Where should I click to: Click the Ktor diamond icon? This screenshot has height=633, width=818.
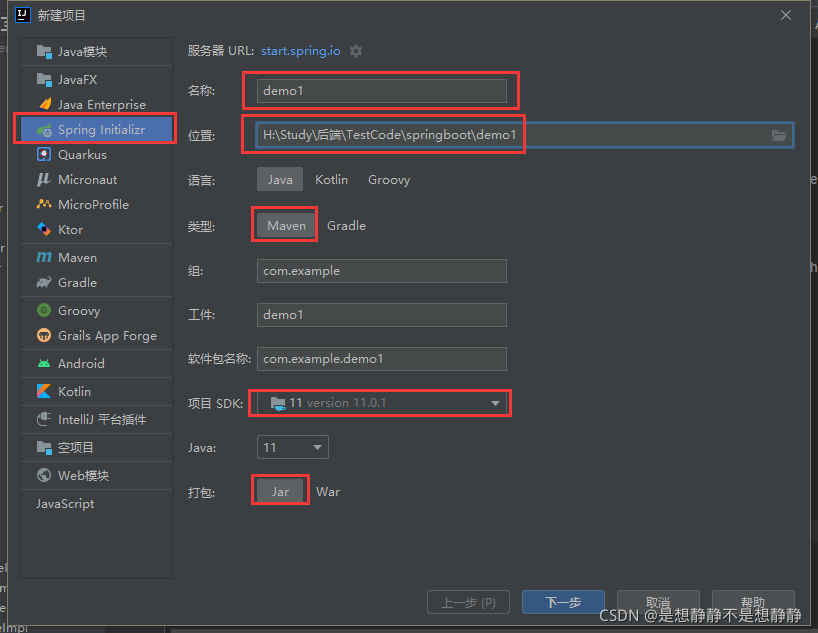point(44,229)
